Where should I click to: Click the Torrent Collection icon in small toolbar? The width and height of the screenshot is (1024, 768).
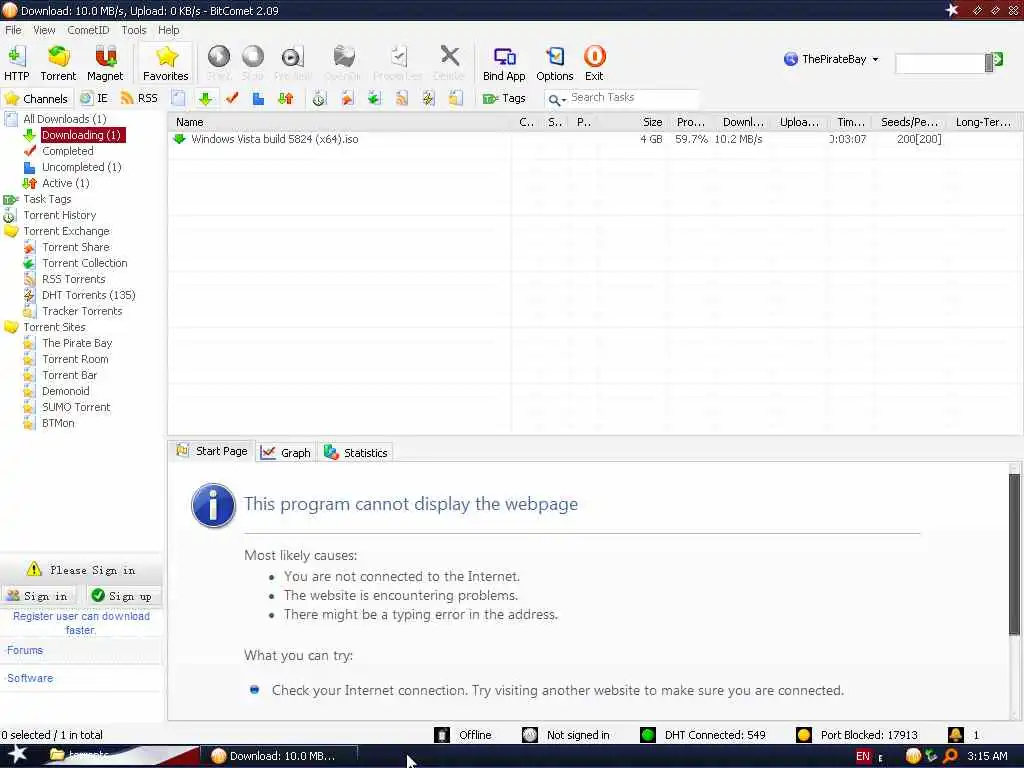click(x=374, y=99)
